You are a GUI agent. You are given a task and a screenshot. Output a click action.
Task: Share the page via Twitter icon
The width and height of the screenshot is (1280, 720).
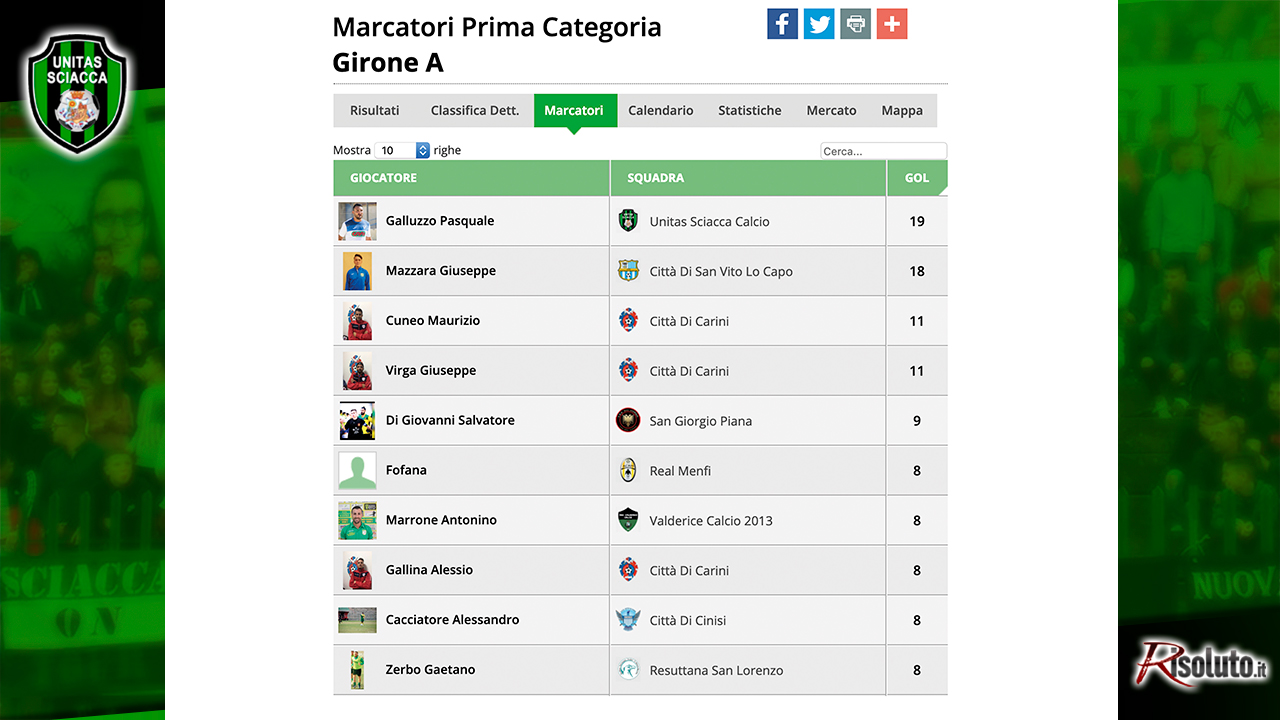click(819, 24)
